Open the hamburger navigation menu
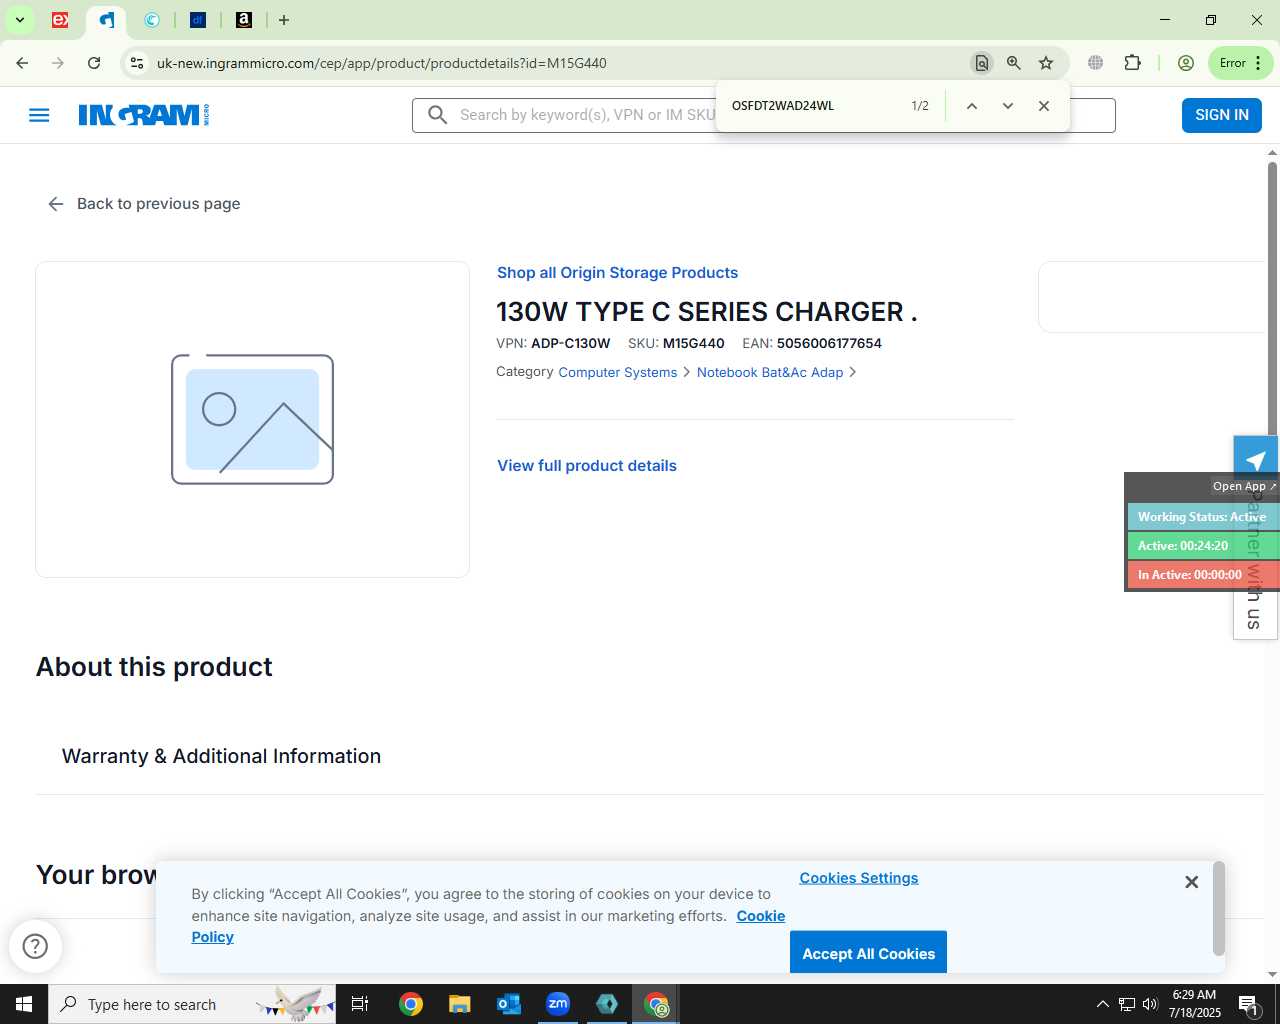1280x1024 pixels. (39, 115)
